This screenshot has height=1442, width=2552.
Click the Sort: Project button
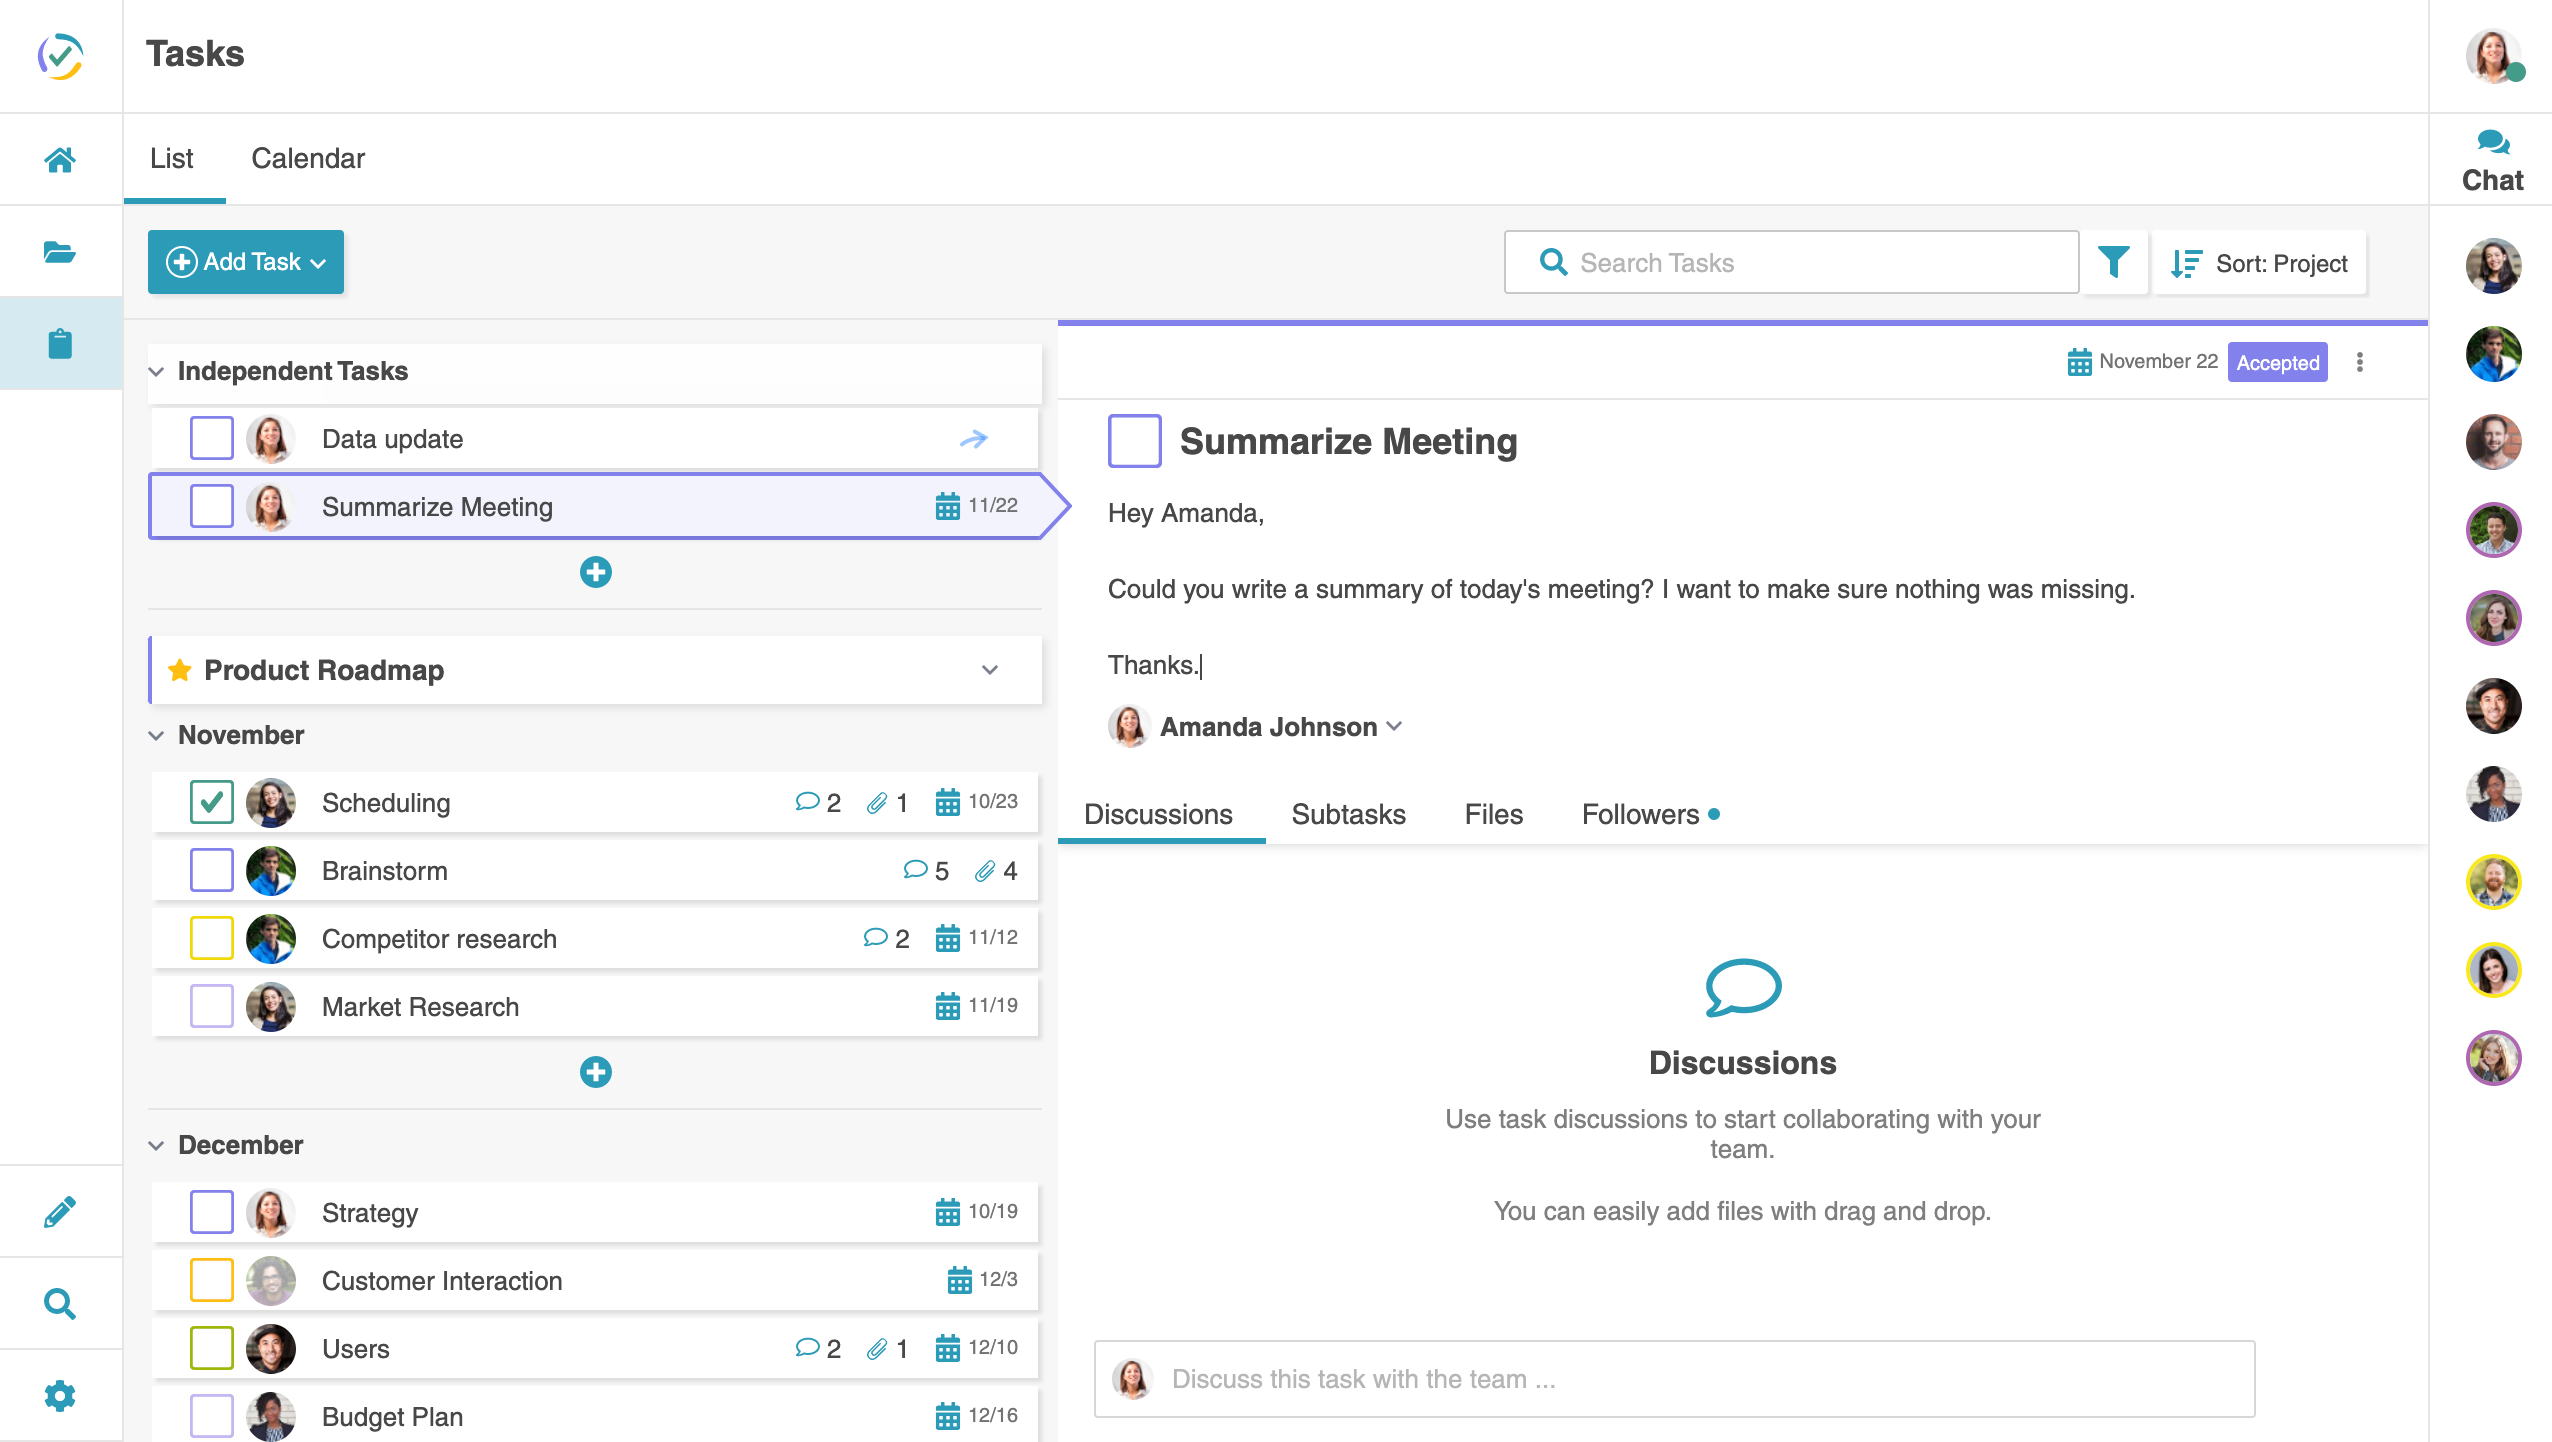(x=2260, y=263)
